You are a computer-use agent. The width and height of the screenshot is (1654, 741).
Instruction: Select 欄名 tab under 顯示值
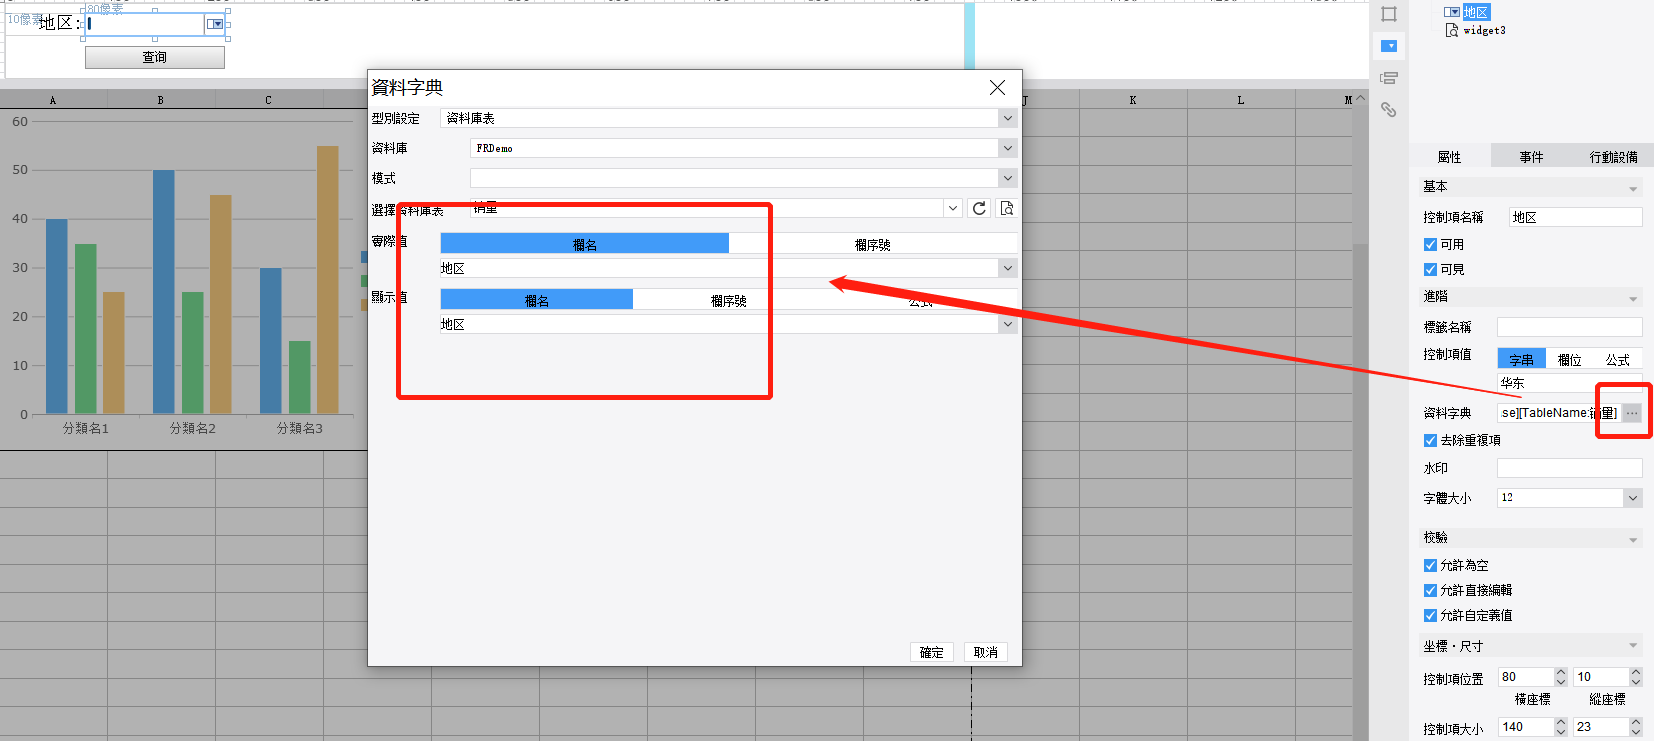coord(537,300)
